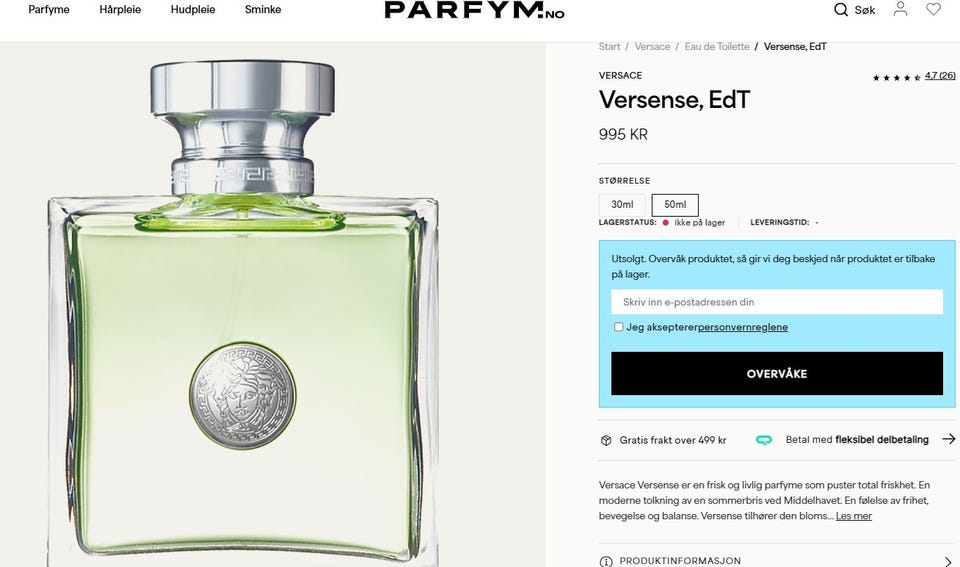Screen dimensions: 960x567
Task: Expand description with Les mer
Action: click(853, 516)
